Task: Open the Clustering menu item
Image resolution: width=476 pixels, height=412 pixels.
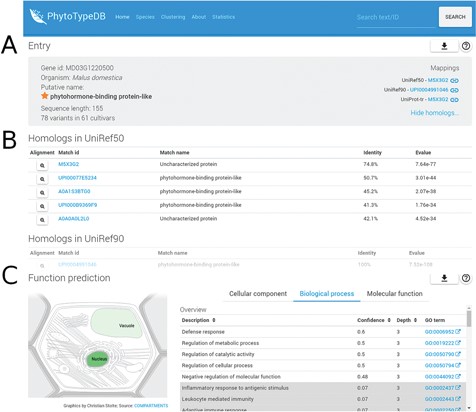Action: click(x=173, y=17)
